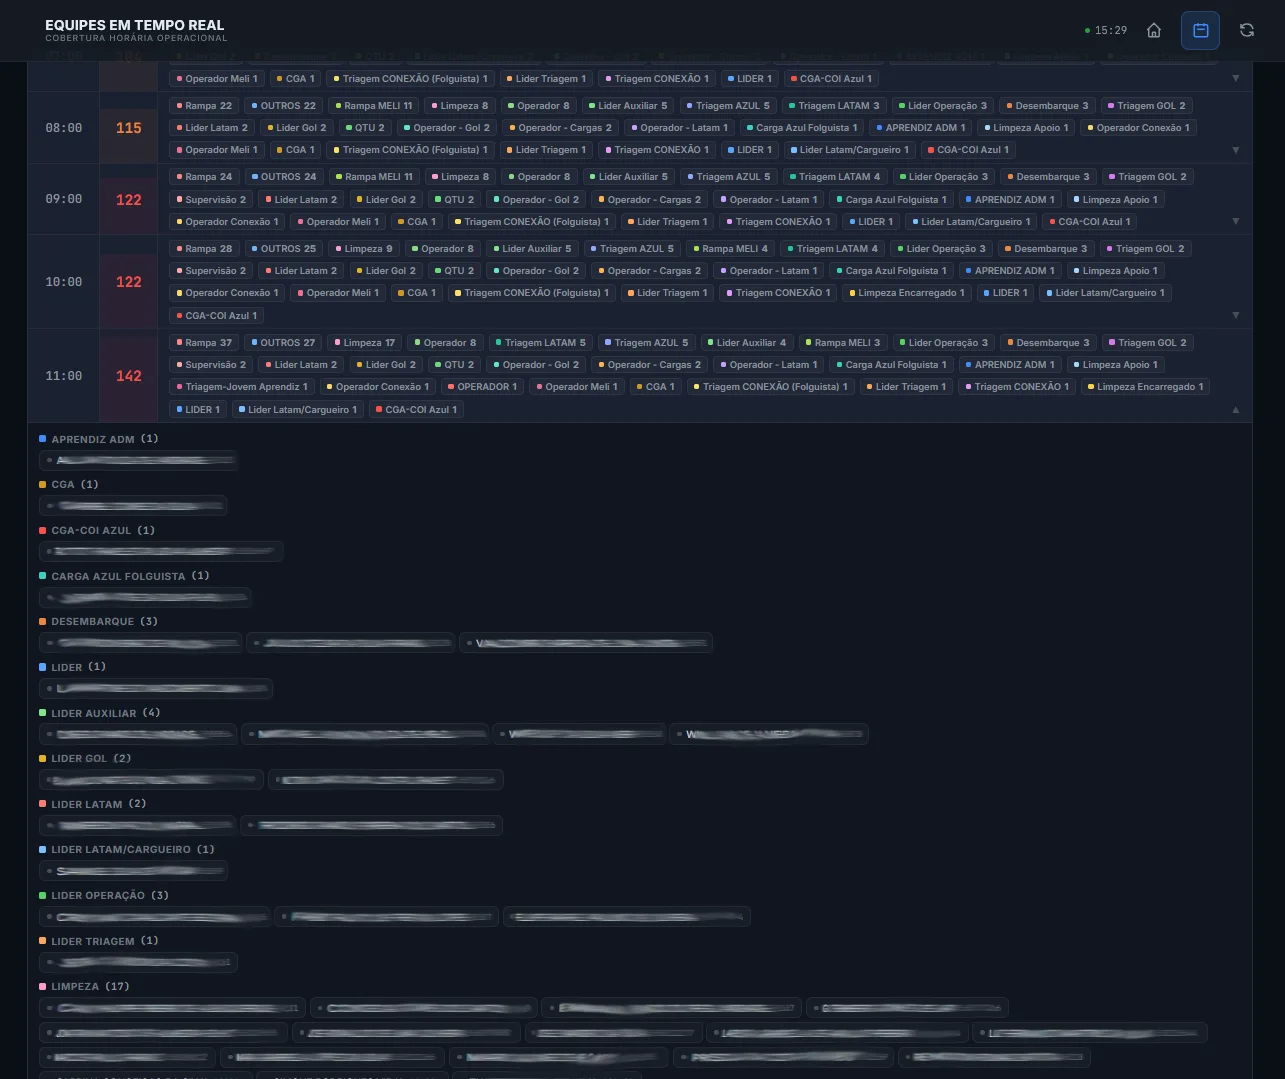Click the refresh icon in header
Image resolution: width=1285 pixels, height=1079 pixels.
pyautogui.click(x=1247, y=30)
